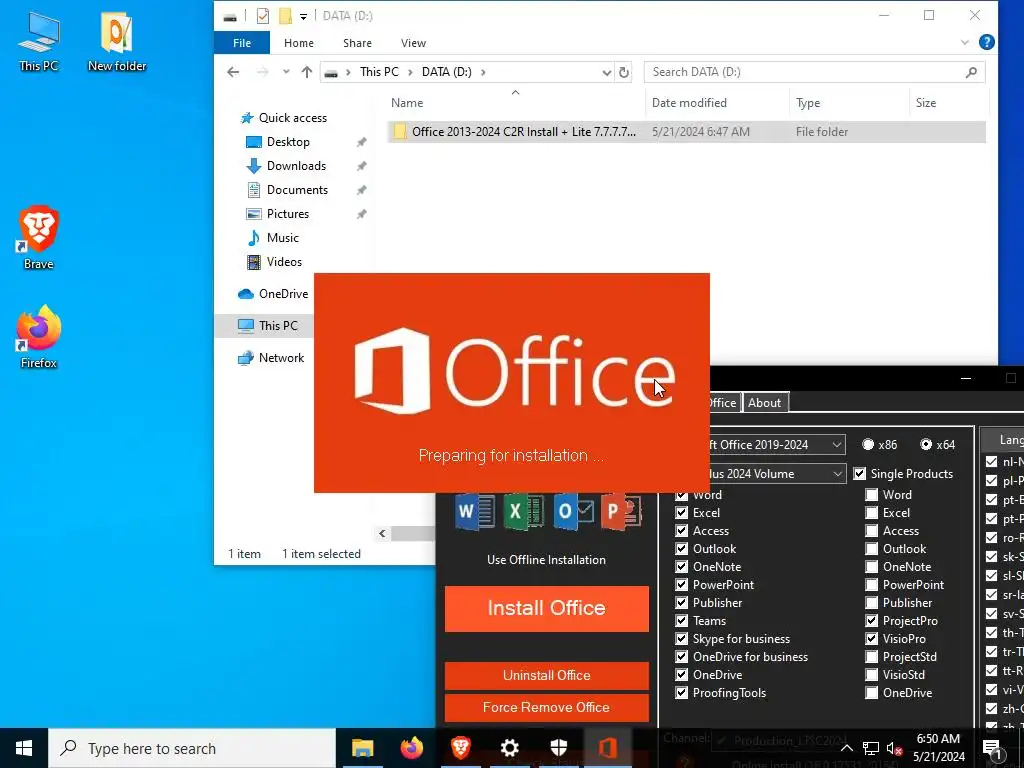Open the About tab in installer
The width and height of the screenshot is (1024, 768).
coord(765,403)
